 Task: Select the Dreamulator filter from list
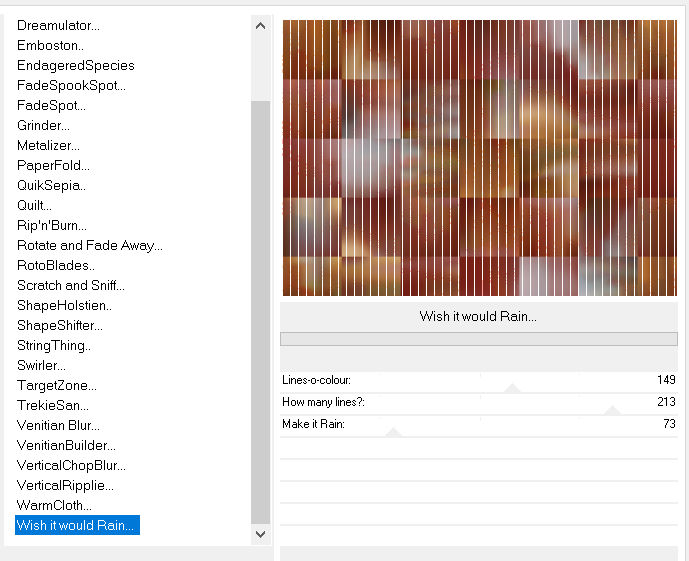pos(58,25)
